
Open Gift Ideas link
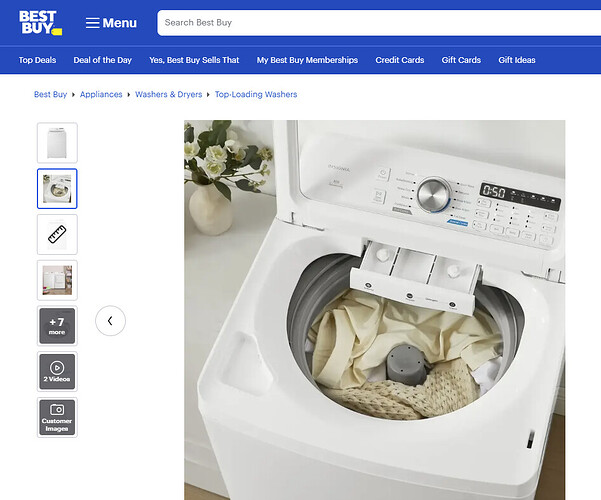[x=517, y=60]
